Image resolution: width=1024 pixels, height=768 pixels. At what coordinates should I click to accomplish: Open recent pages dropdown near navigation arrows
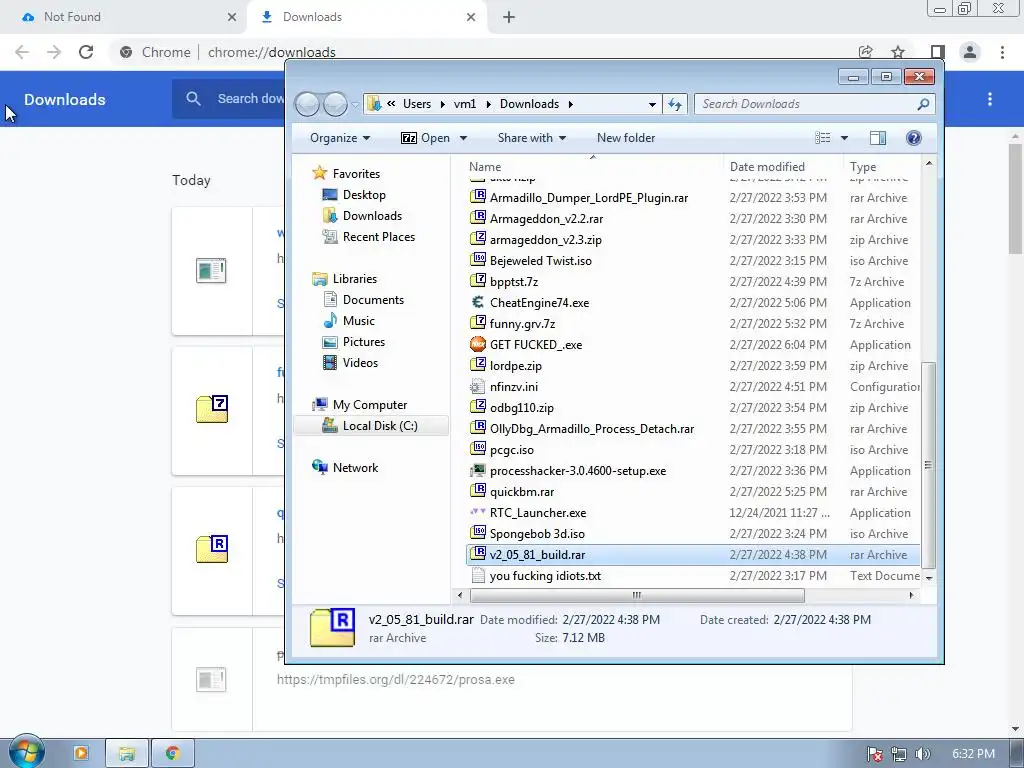coord(355,104)
